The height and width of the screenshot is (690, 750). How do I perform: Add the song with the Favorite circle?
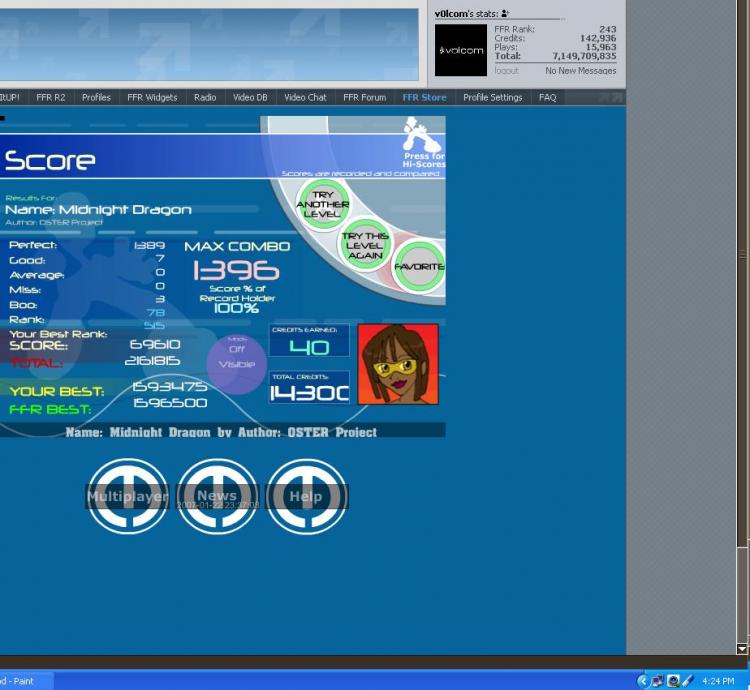[418, 268]
